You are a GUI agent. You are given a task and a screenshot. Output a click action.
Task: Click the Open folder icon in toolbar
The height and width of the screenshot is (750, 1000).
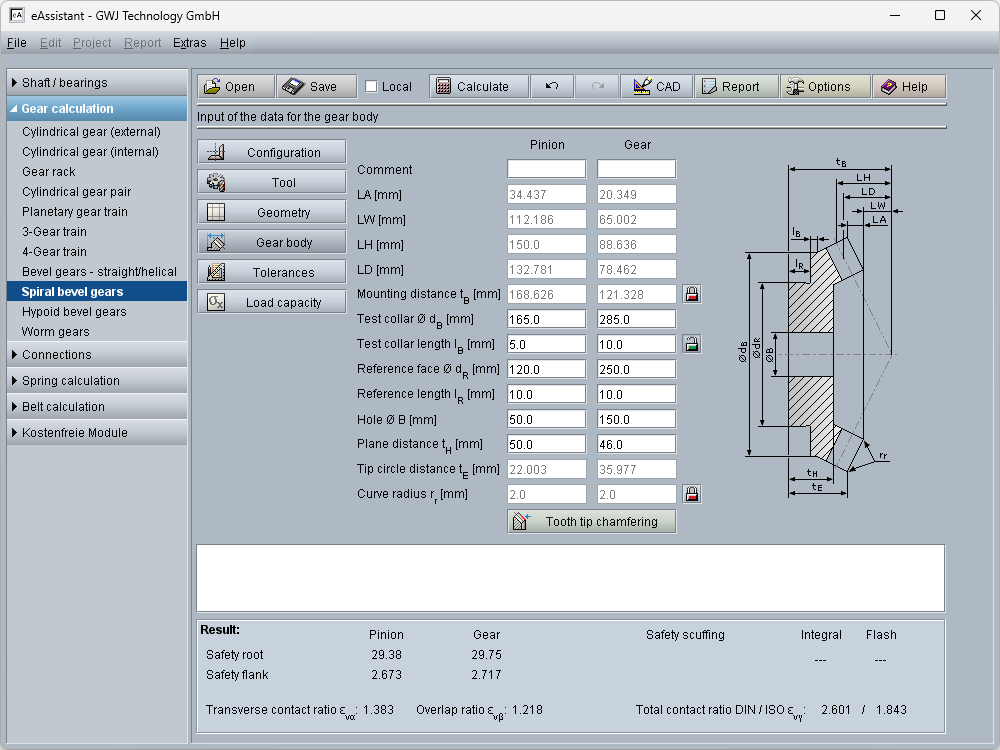tap(212, 87)
